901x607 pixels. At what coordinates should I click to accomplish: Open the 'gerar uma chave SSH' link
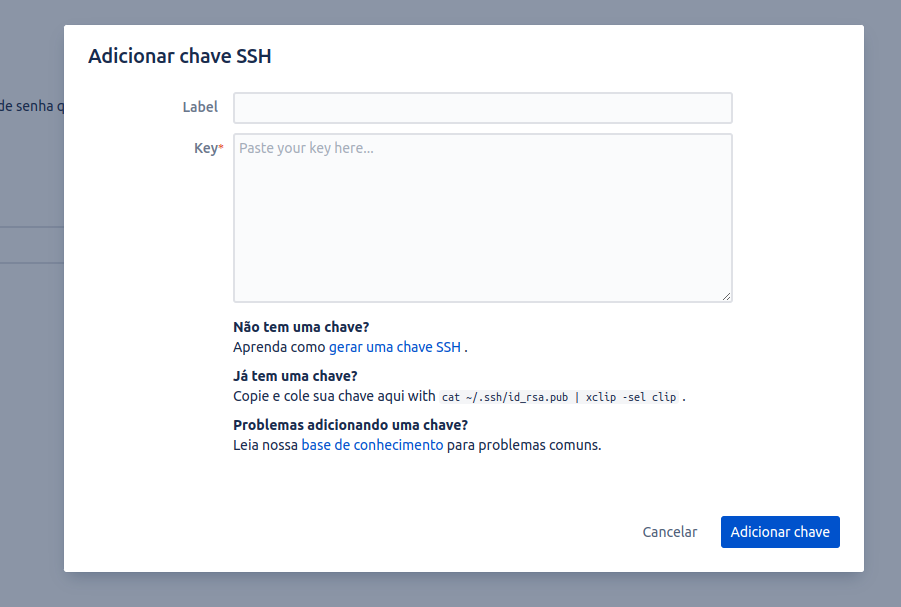pos(395,347)
